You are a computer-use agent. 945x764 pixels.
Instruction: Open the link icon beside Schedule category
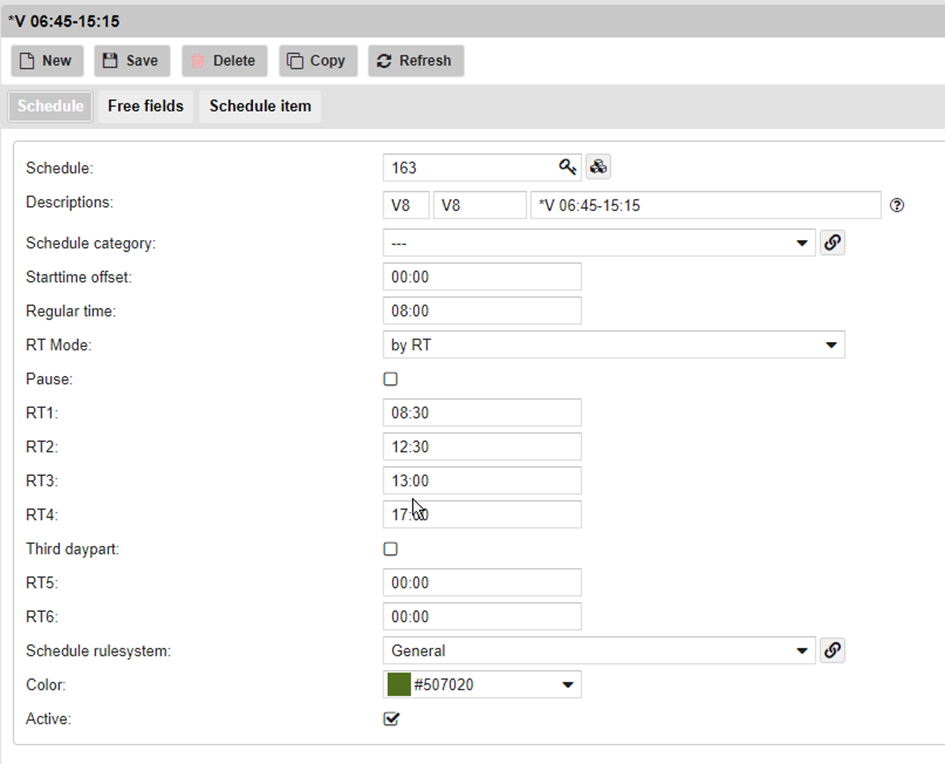[832, 243]
